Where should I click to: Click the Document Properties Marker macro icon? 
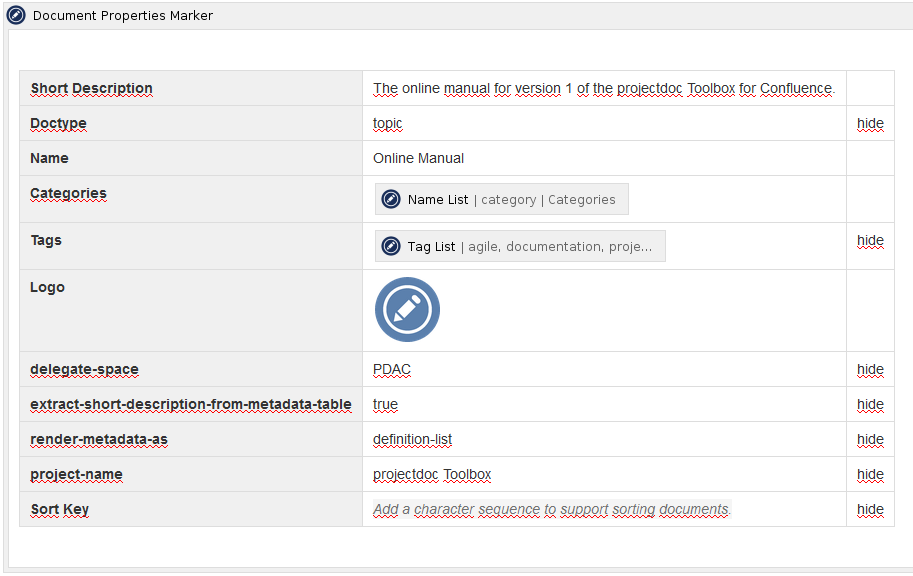click(16, 16)
